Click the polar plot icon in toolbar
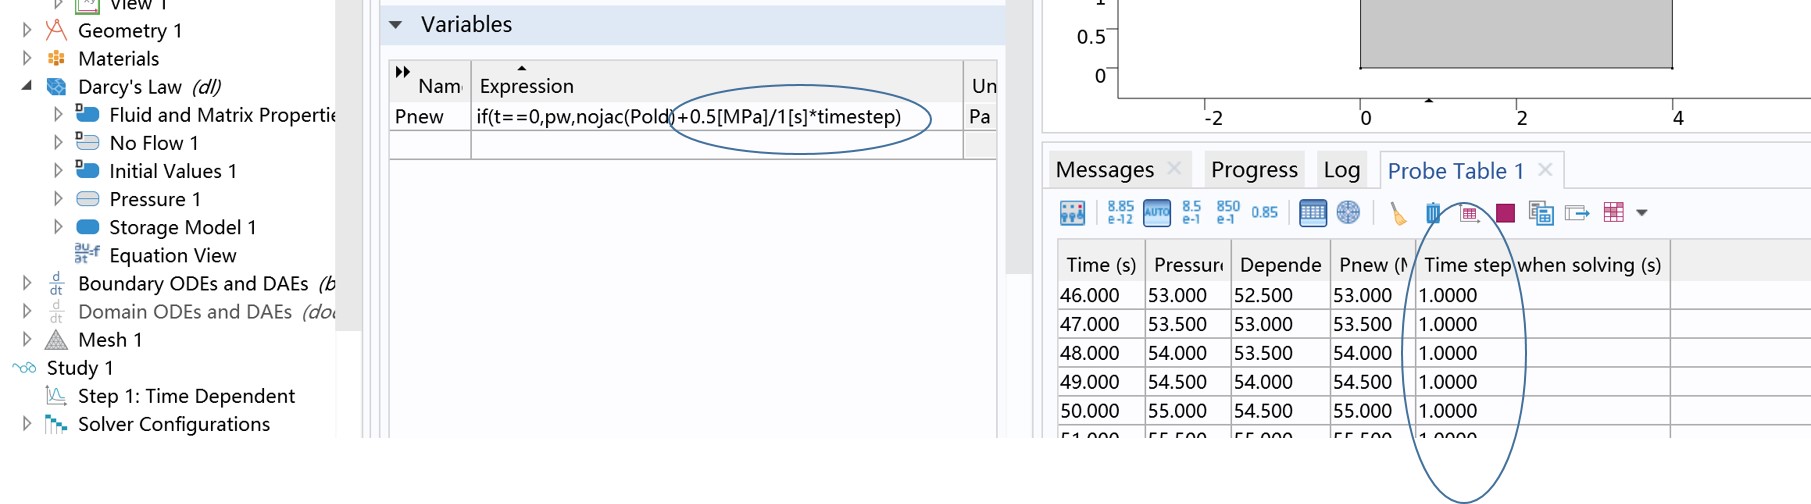The width and height of the screenshot is (1811, 504). (x=1348, y=212)
